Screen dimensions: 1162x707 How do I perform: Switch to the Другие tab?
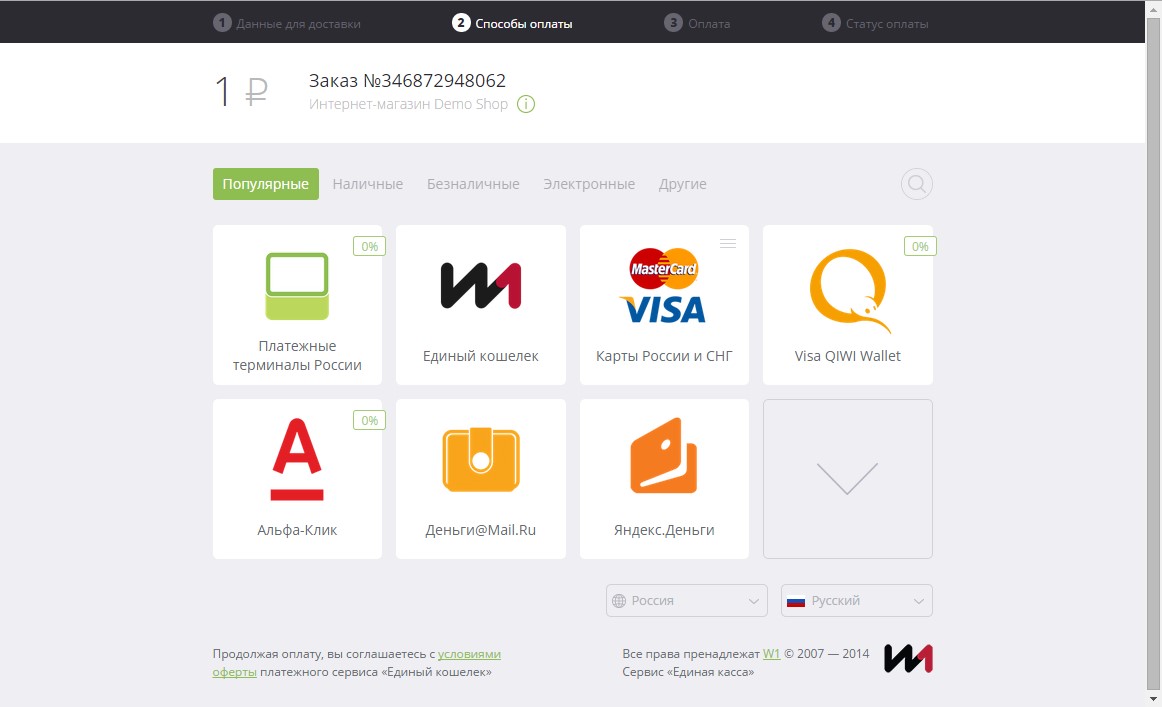[x=683, y=184]
